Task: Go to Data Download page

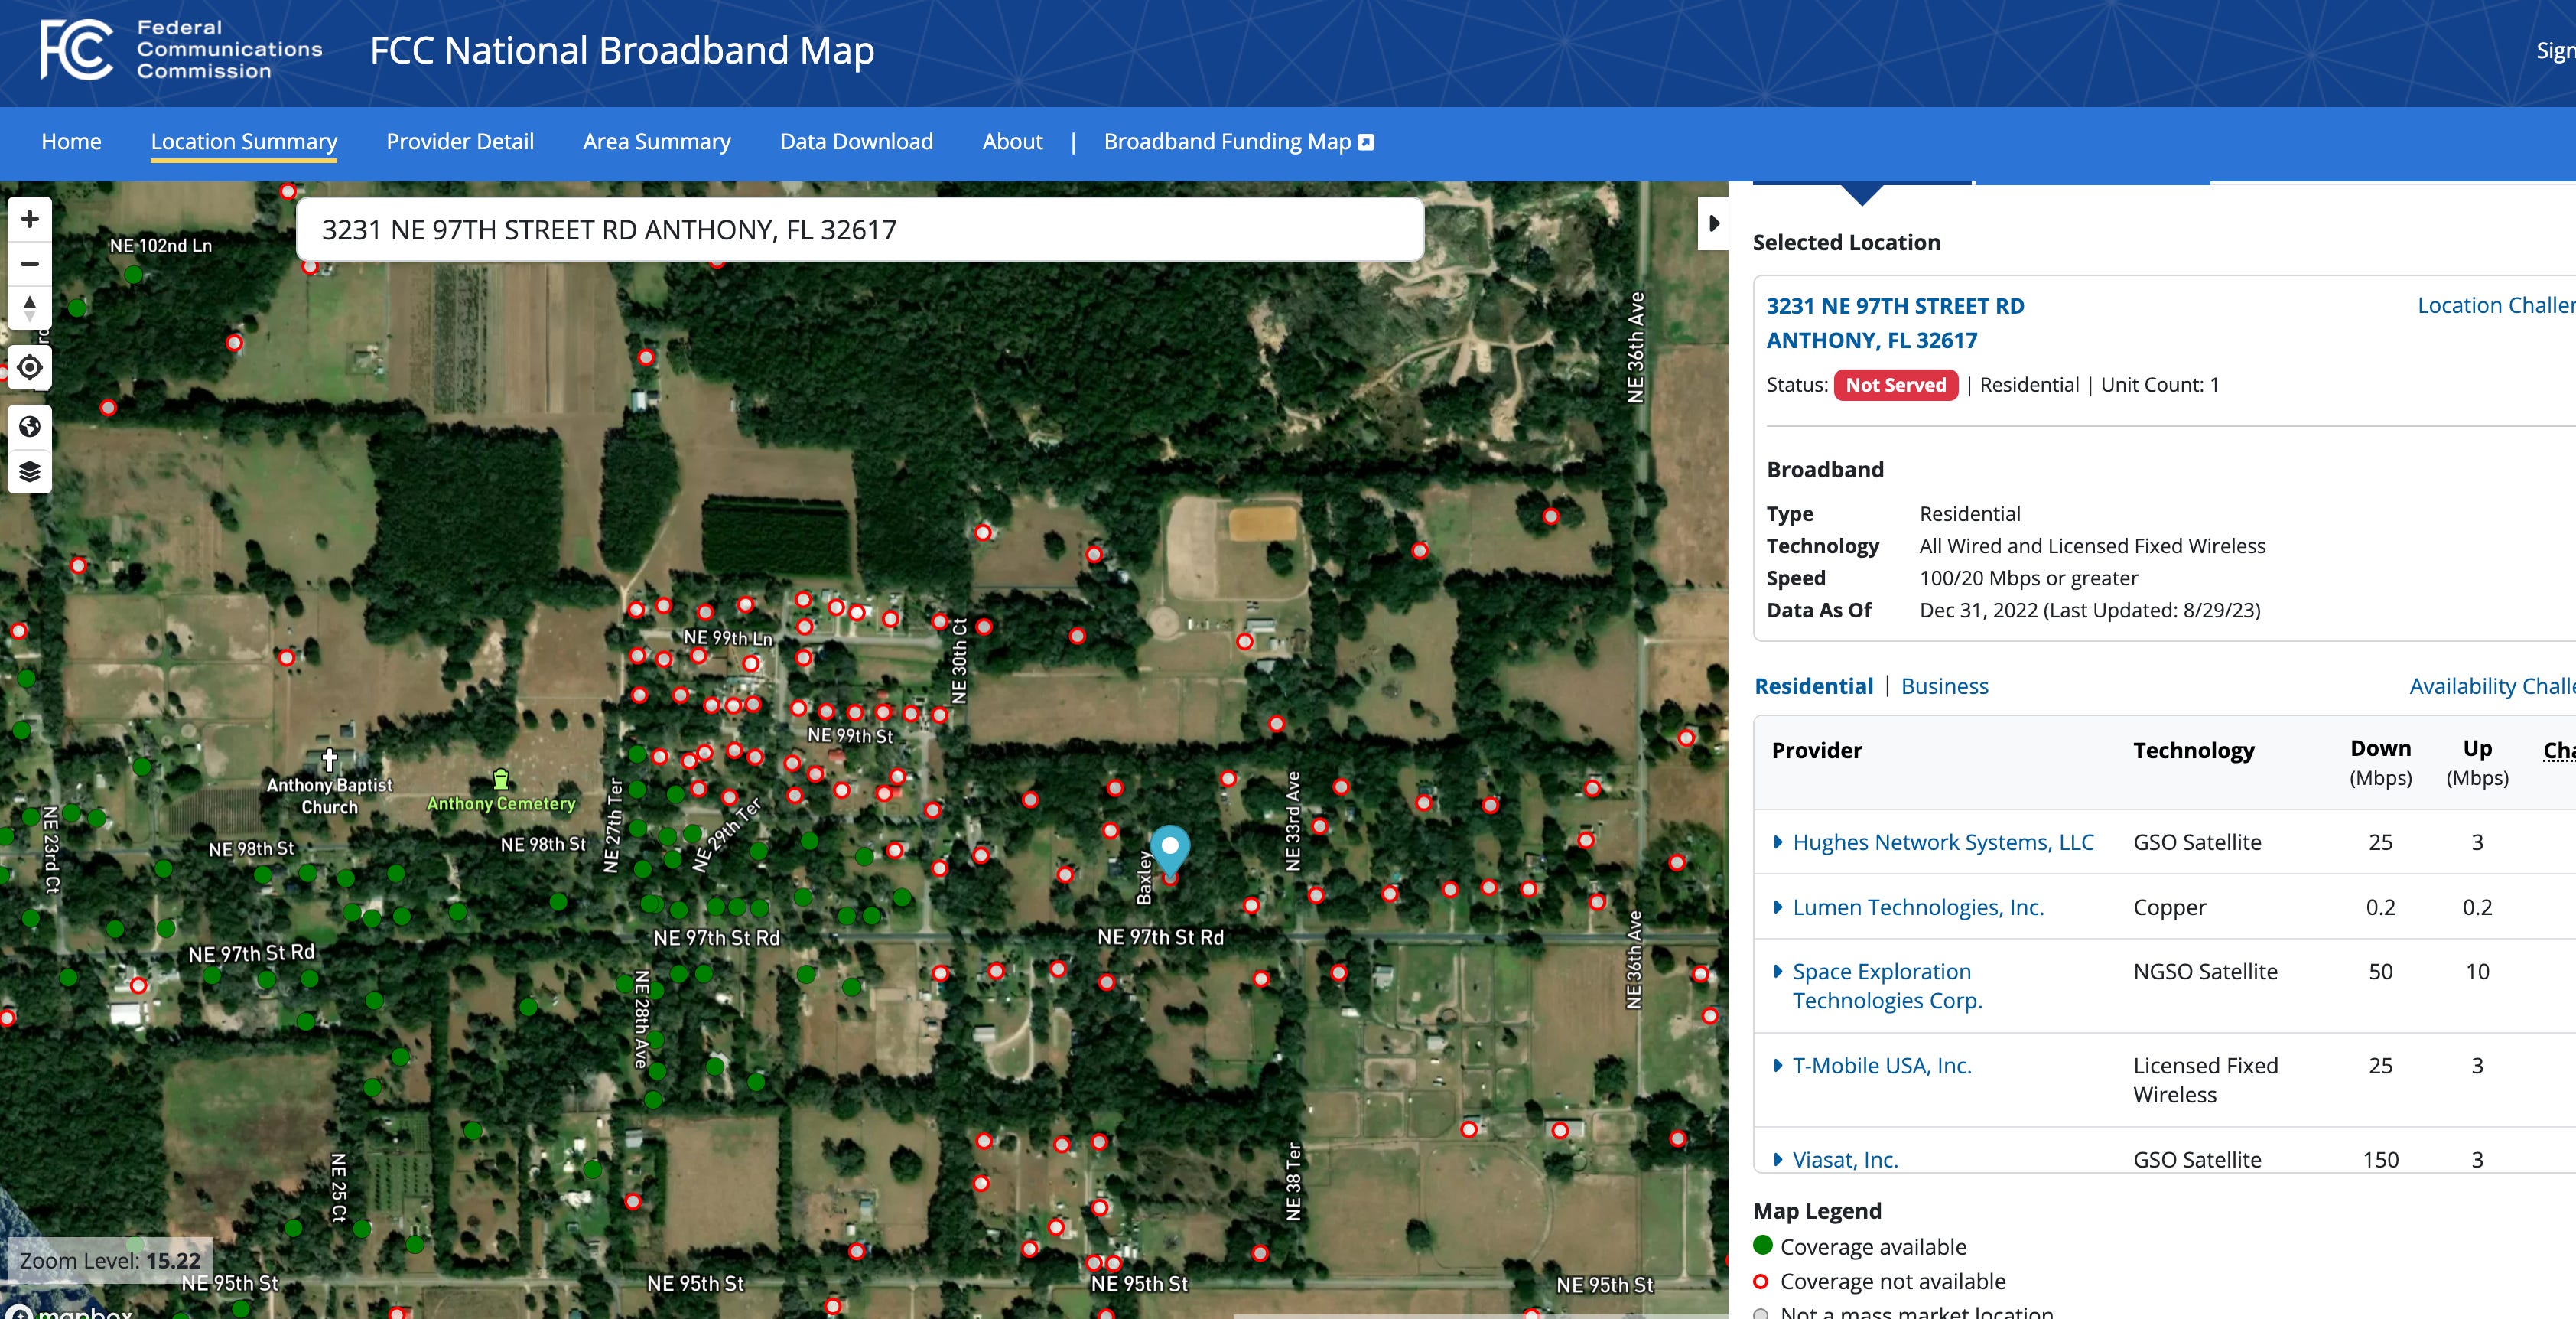Action: click(x=856, y=142)
